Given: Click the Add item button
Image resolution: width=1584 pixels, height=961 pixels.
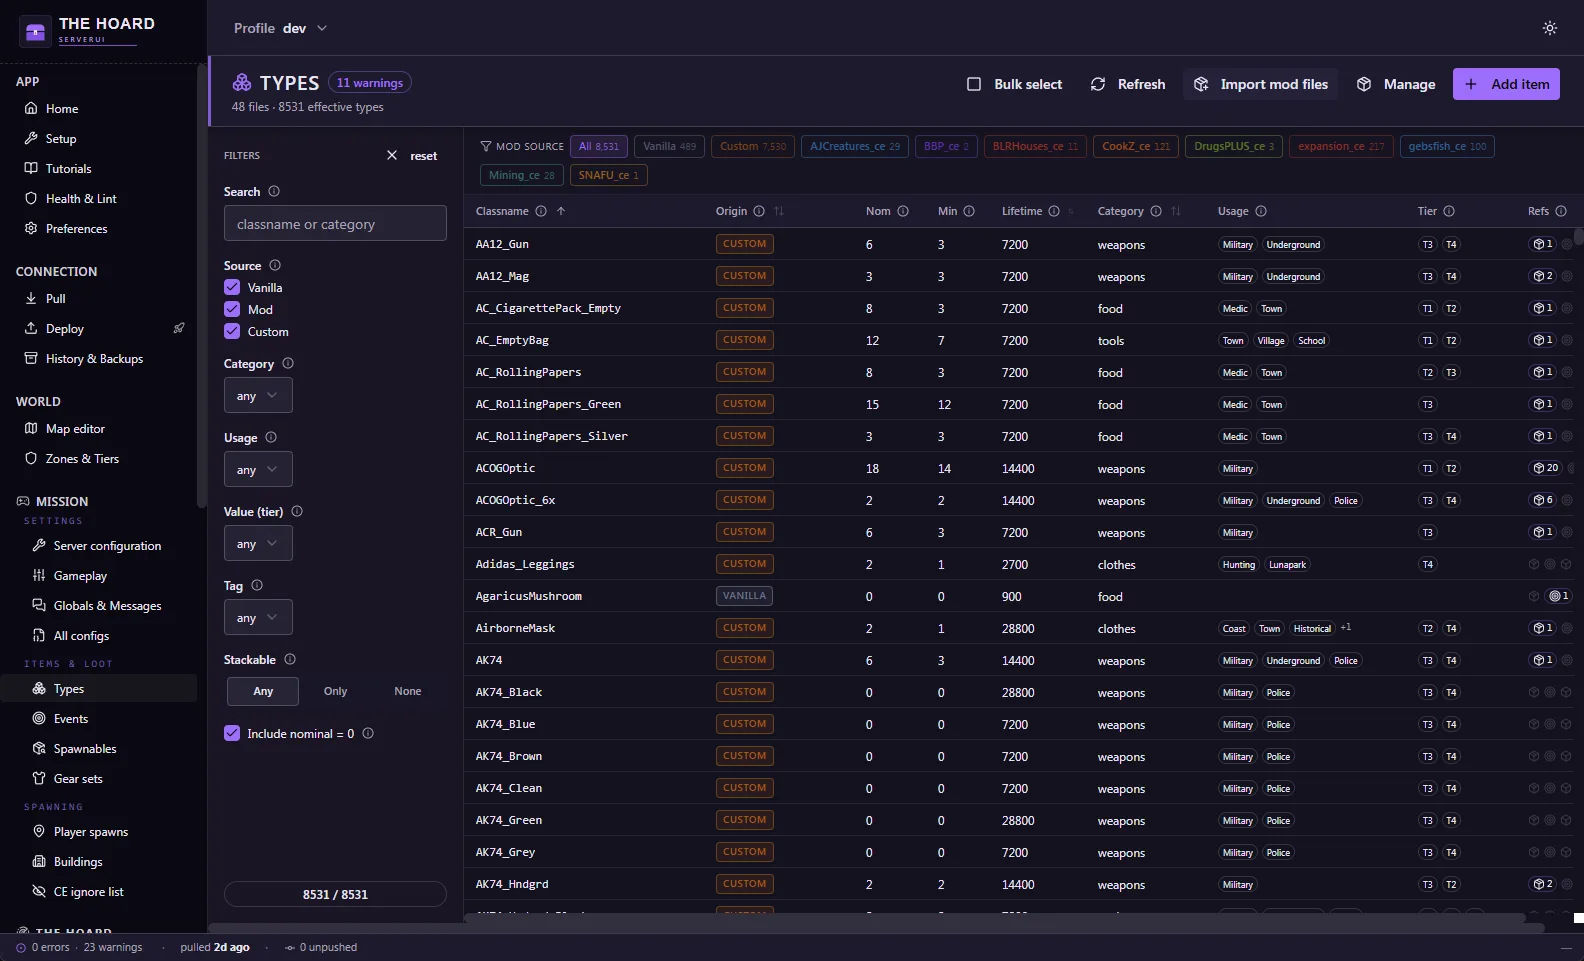Looking at the screenshot, I should tap(1506, 84).
